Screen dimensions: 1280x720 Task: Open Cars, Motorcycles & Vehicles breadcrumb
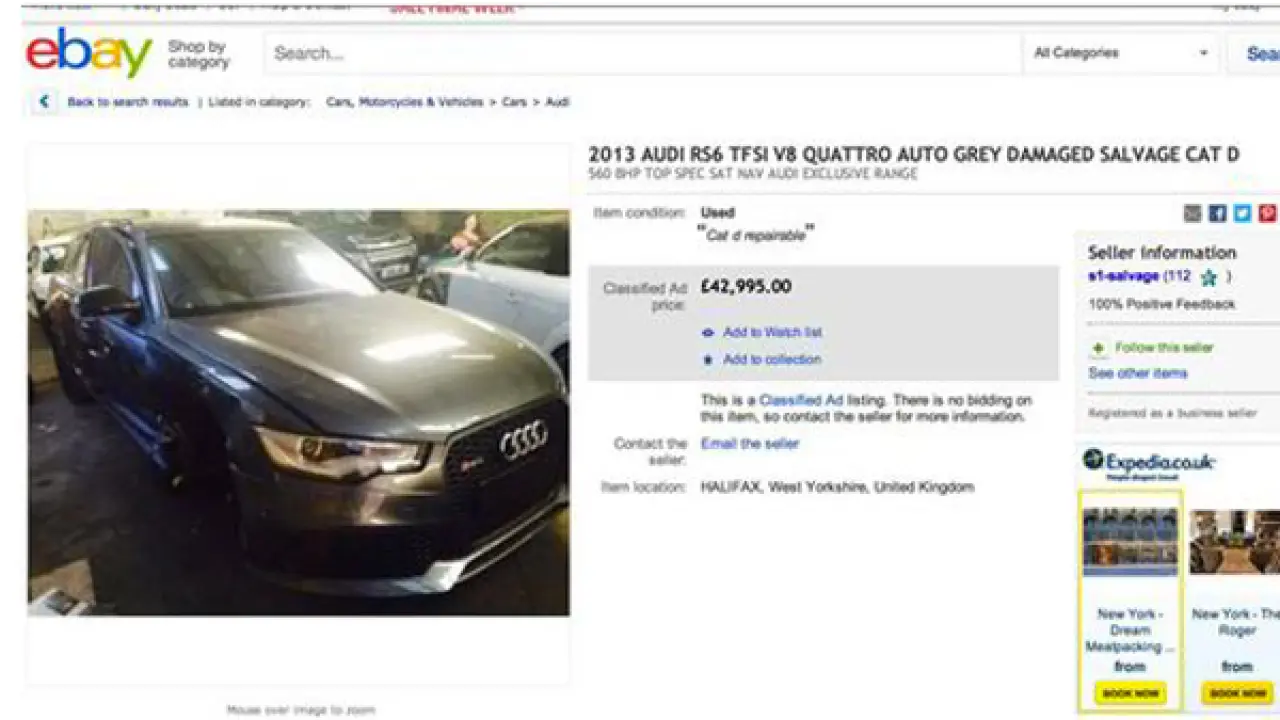404,102
